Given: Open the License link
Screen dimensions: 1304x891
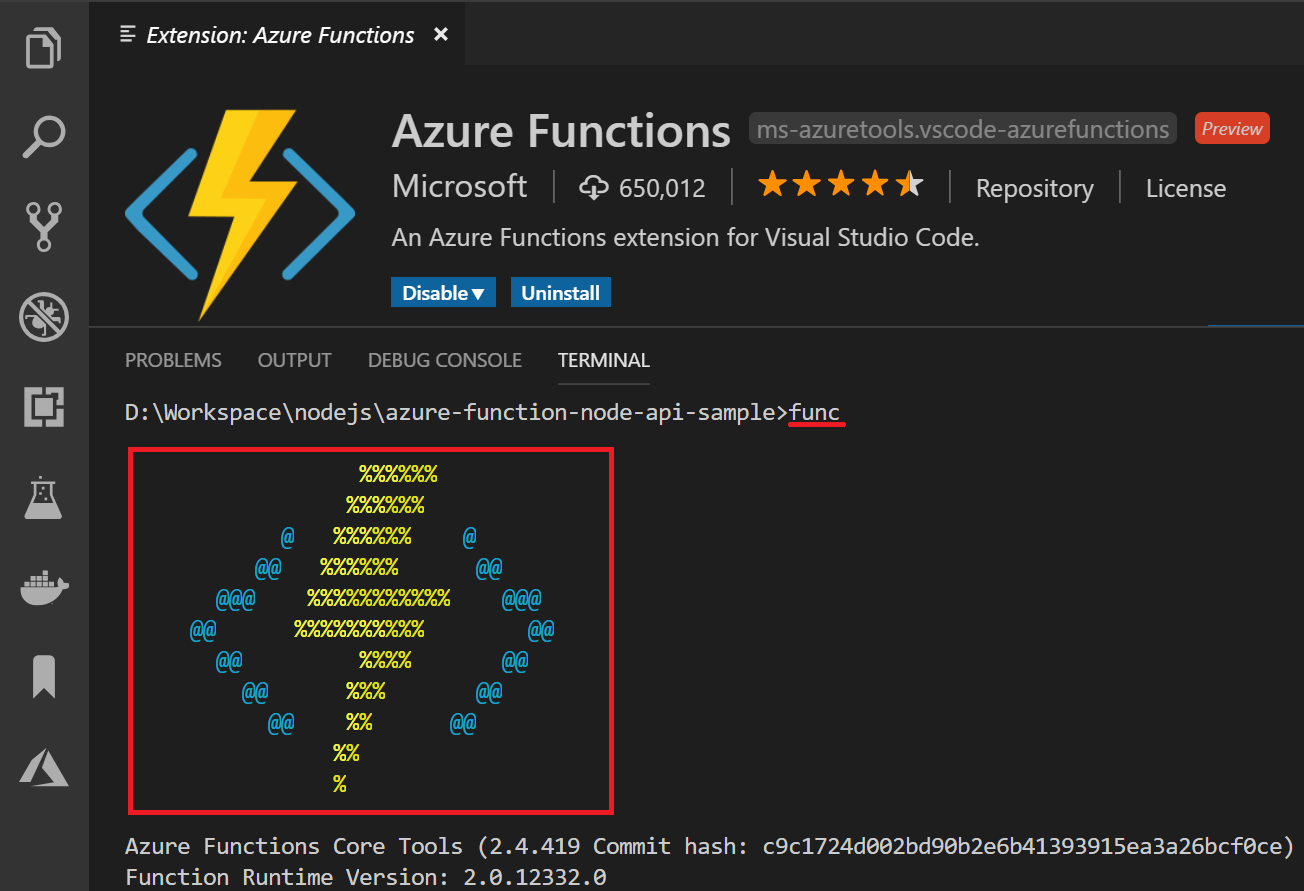Looking at the screenshot, I should (1186, 188).
